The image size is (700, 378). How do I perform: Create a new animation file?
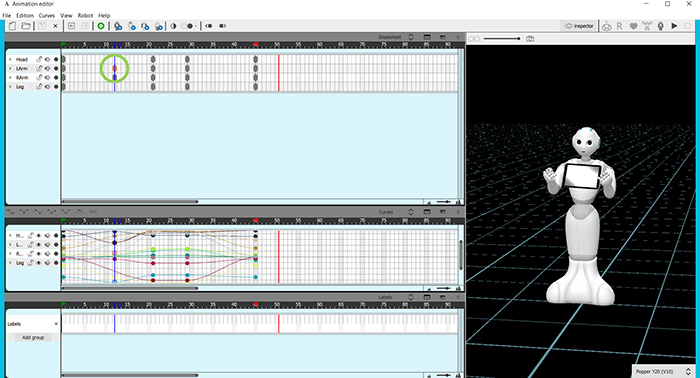[x=12, y=26]
